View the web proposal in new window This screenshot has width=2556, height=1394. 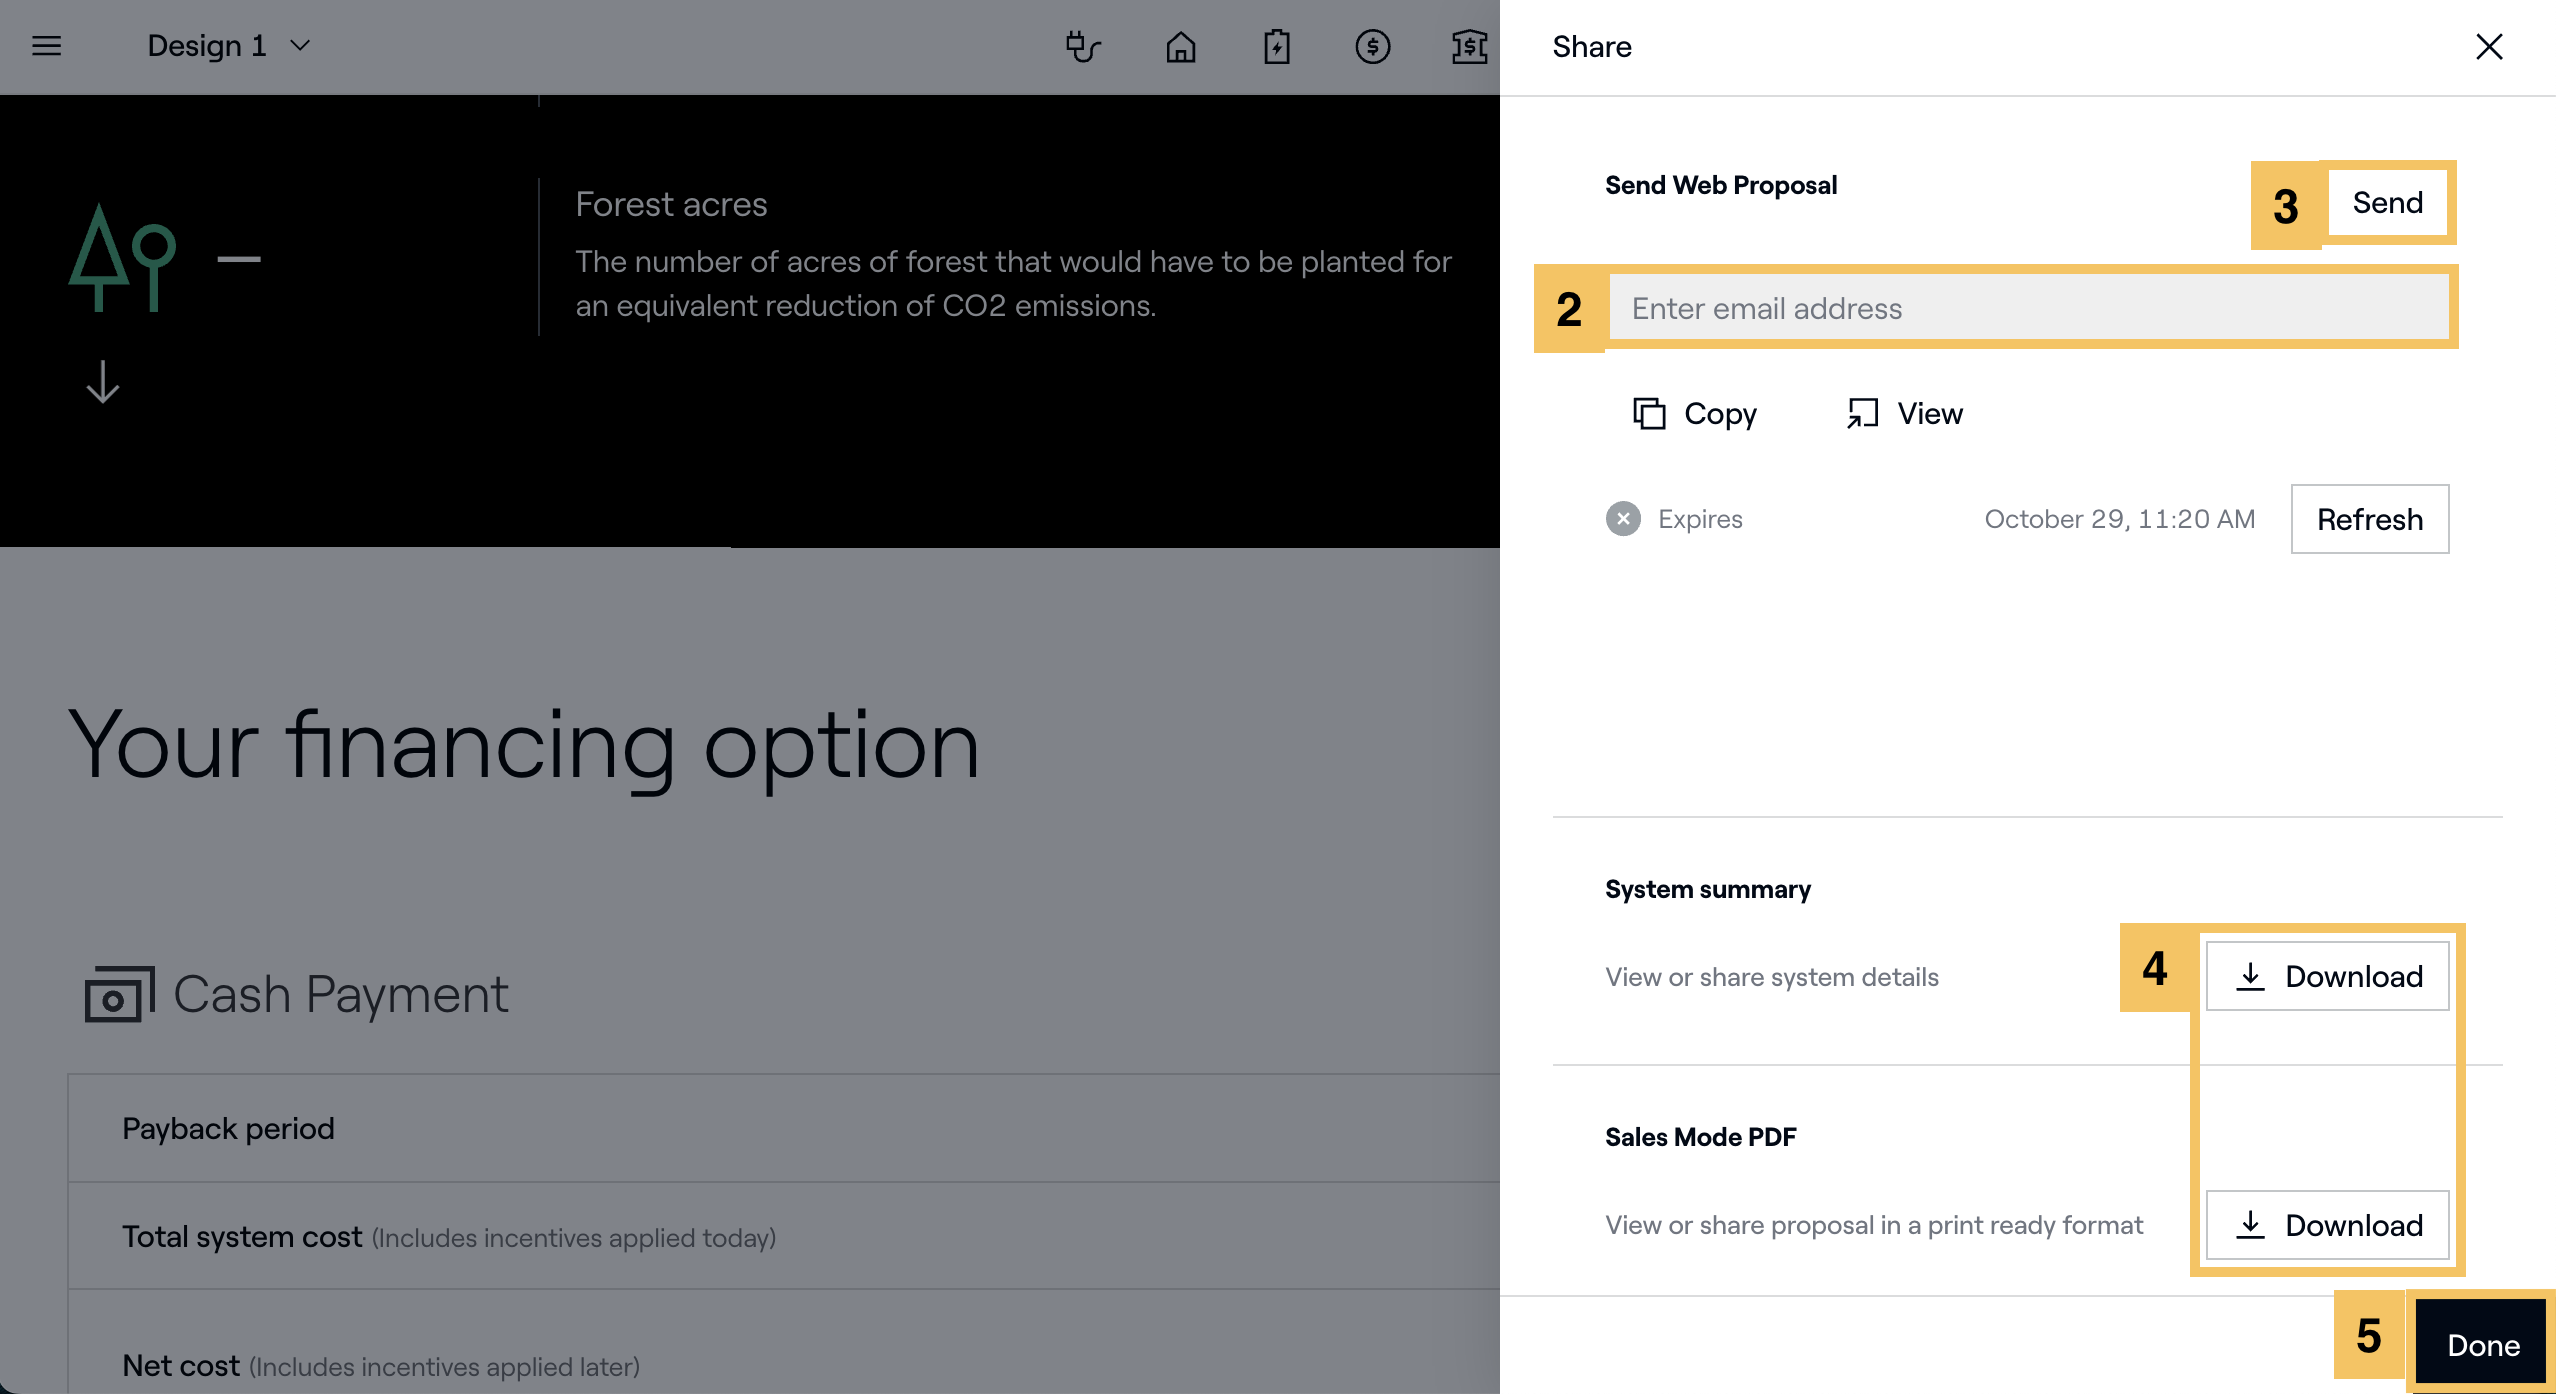(1905, 413)
